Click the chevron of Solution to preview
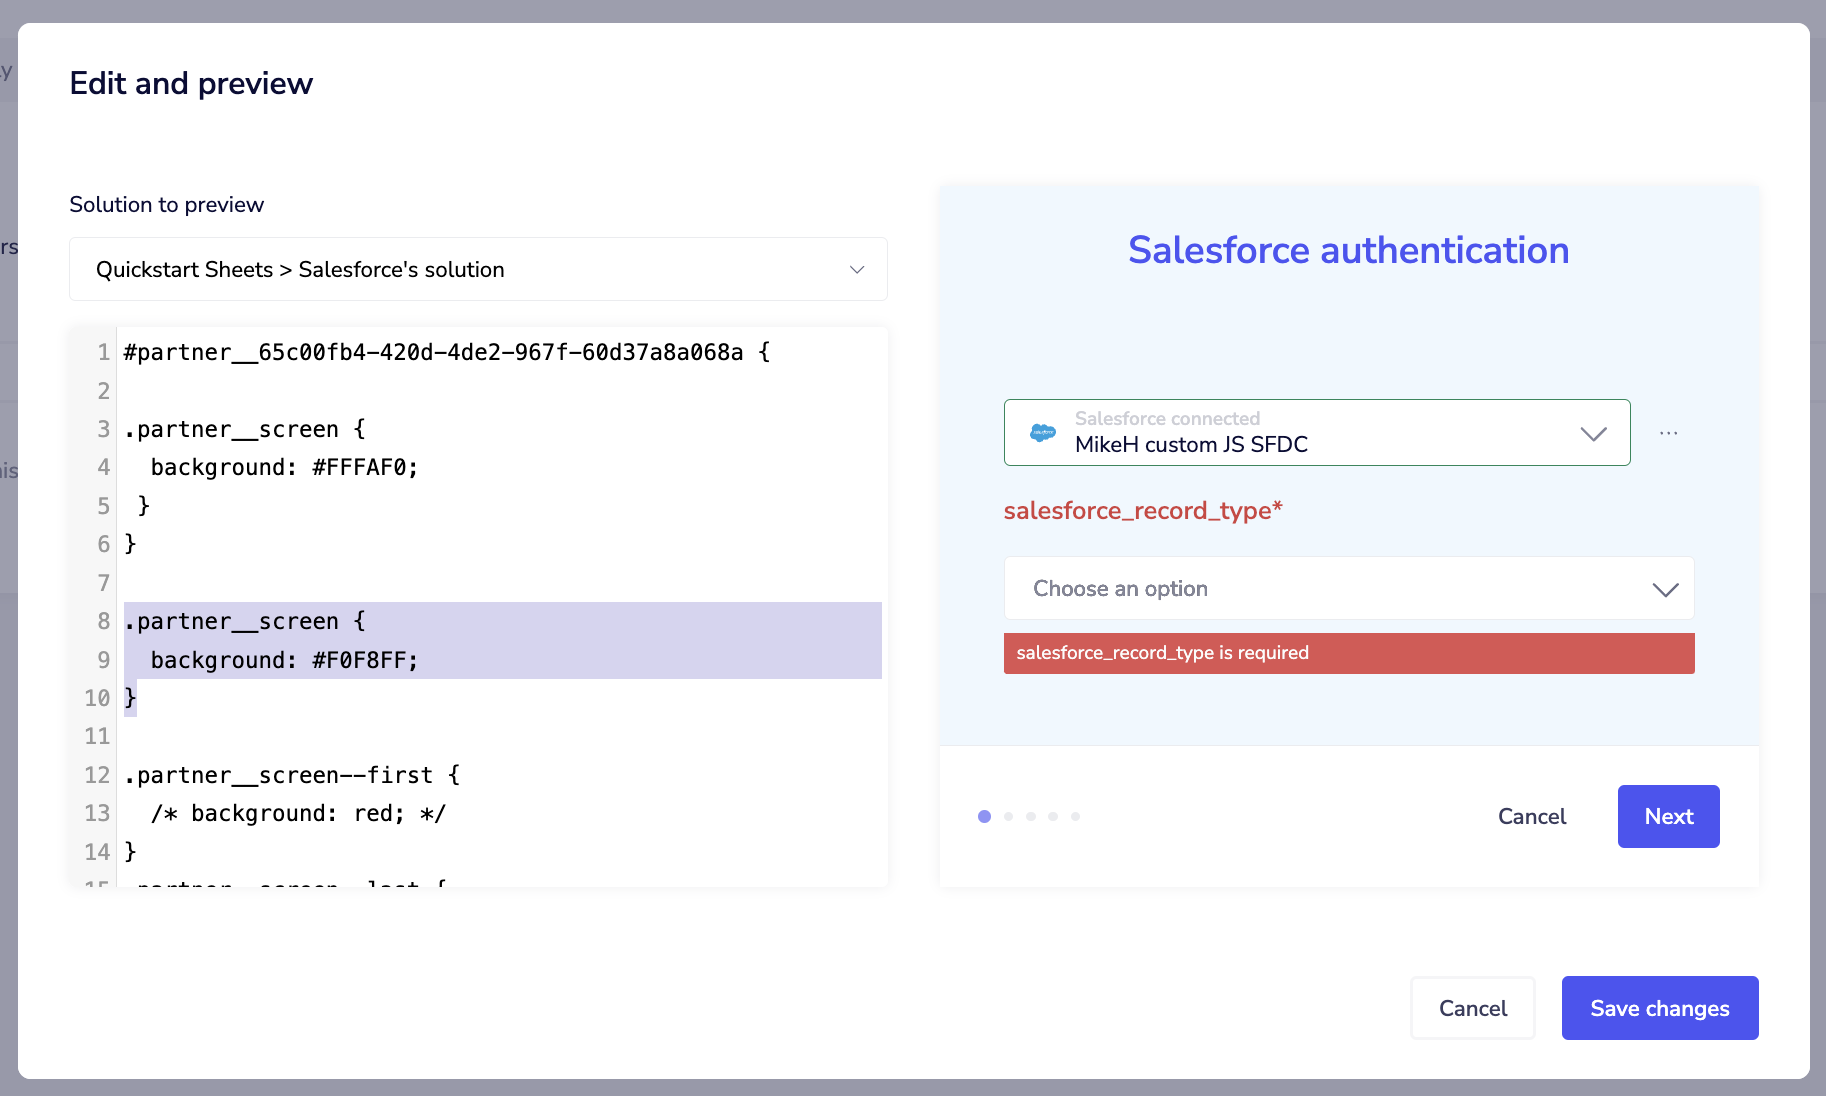This screenshot has height=1096, width=1826. click(x=856, y=270)
